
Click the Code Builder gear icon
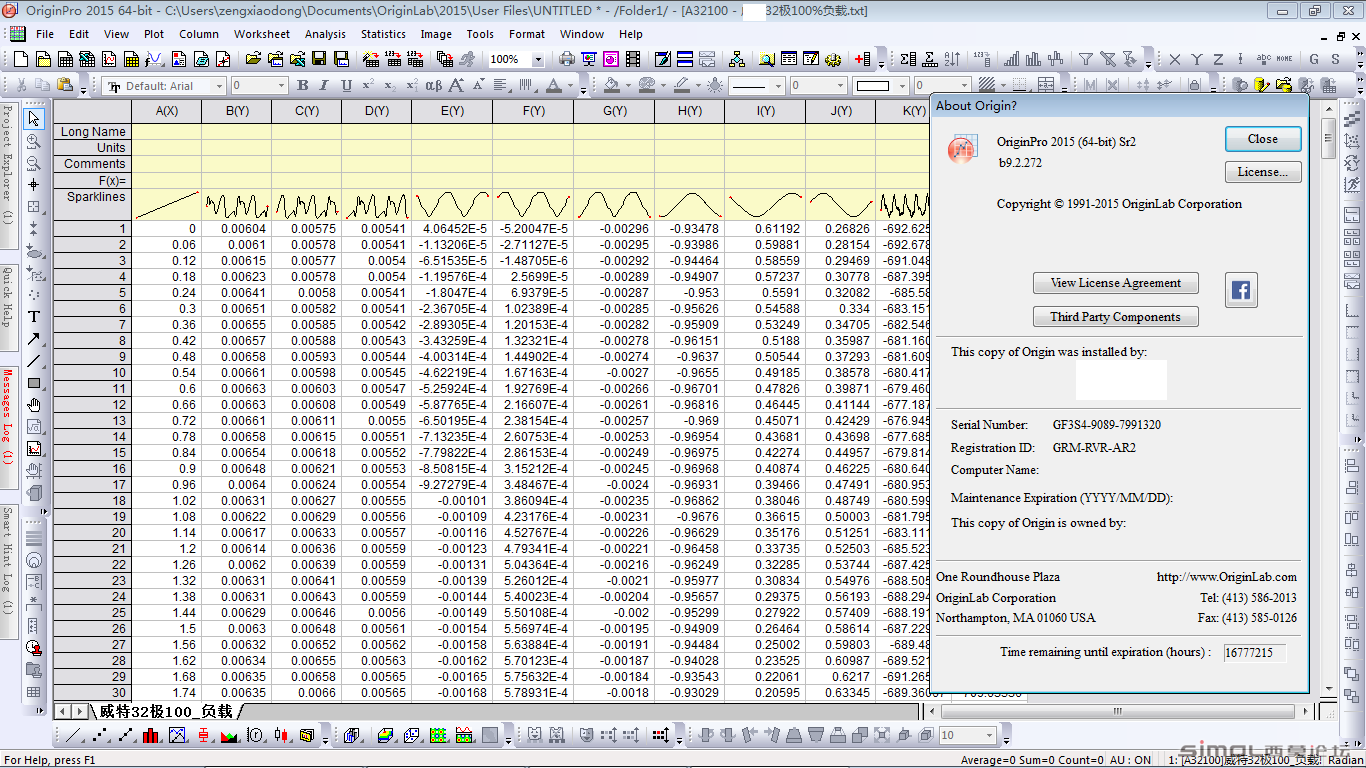pyautogui.click(x=833, y=60)
